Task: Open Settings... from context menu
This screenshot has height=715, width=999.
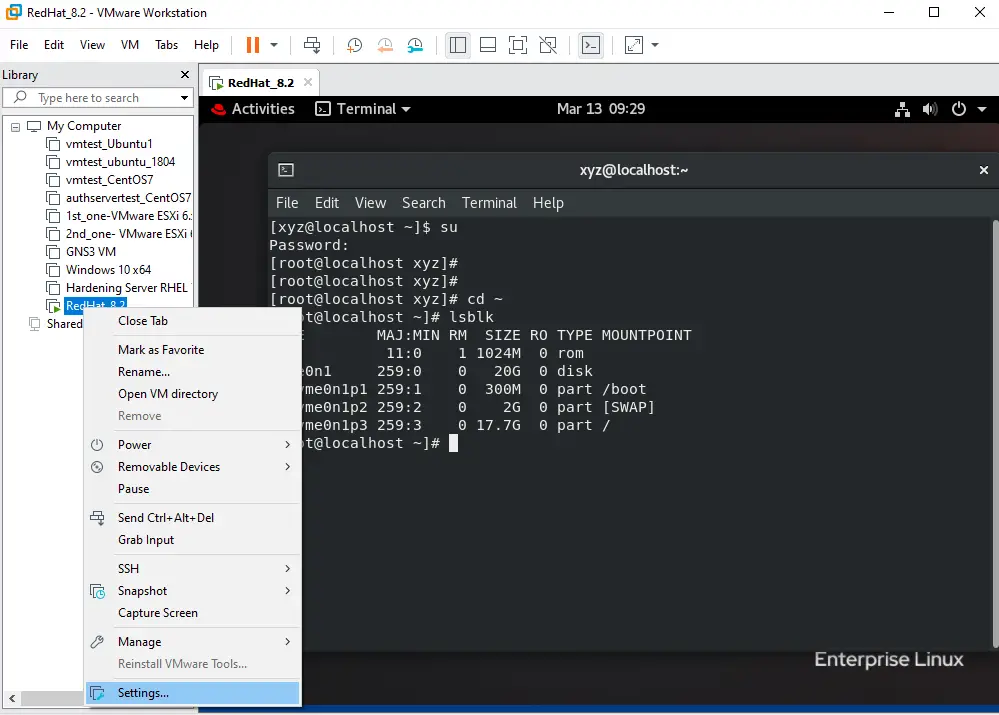Action: pos(192,693)
